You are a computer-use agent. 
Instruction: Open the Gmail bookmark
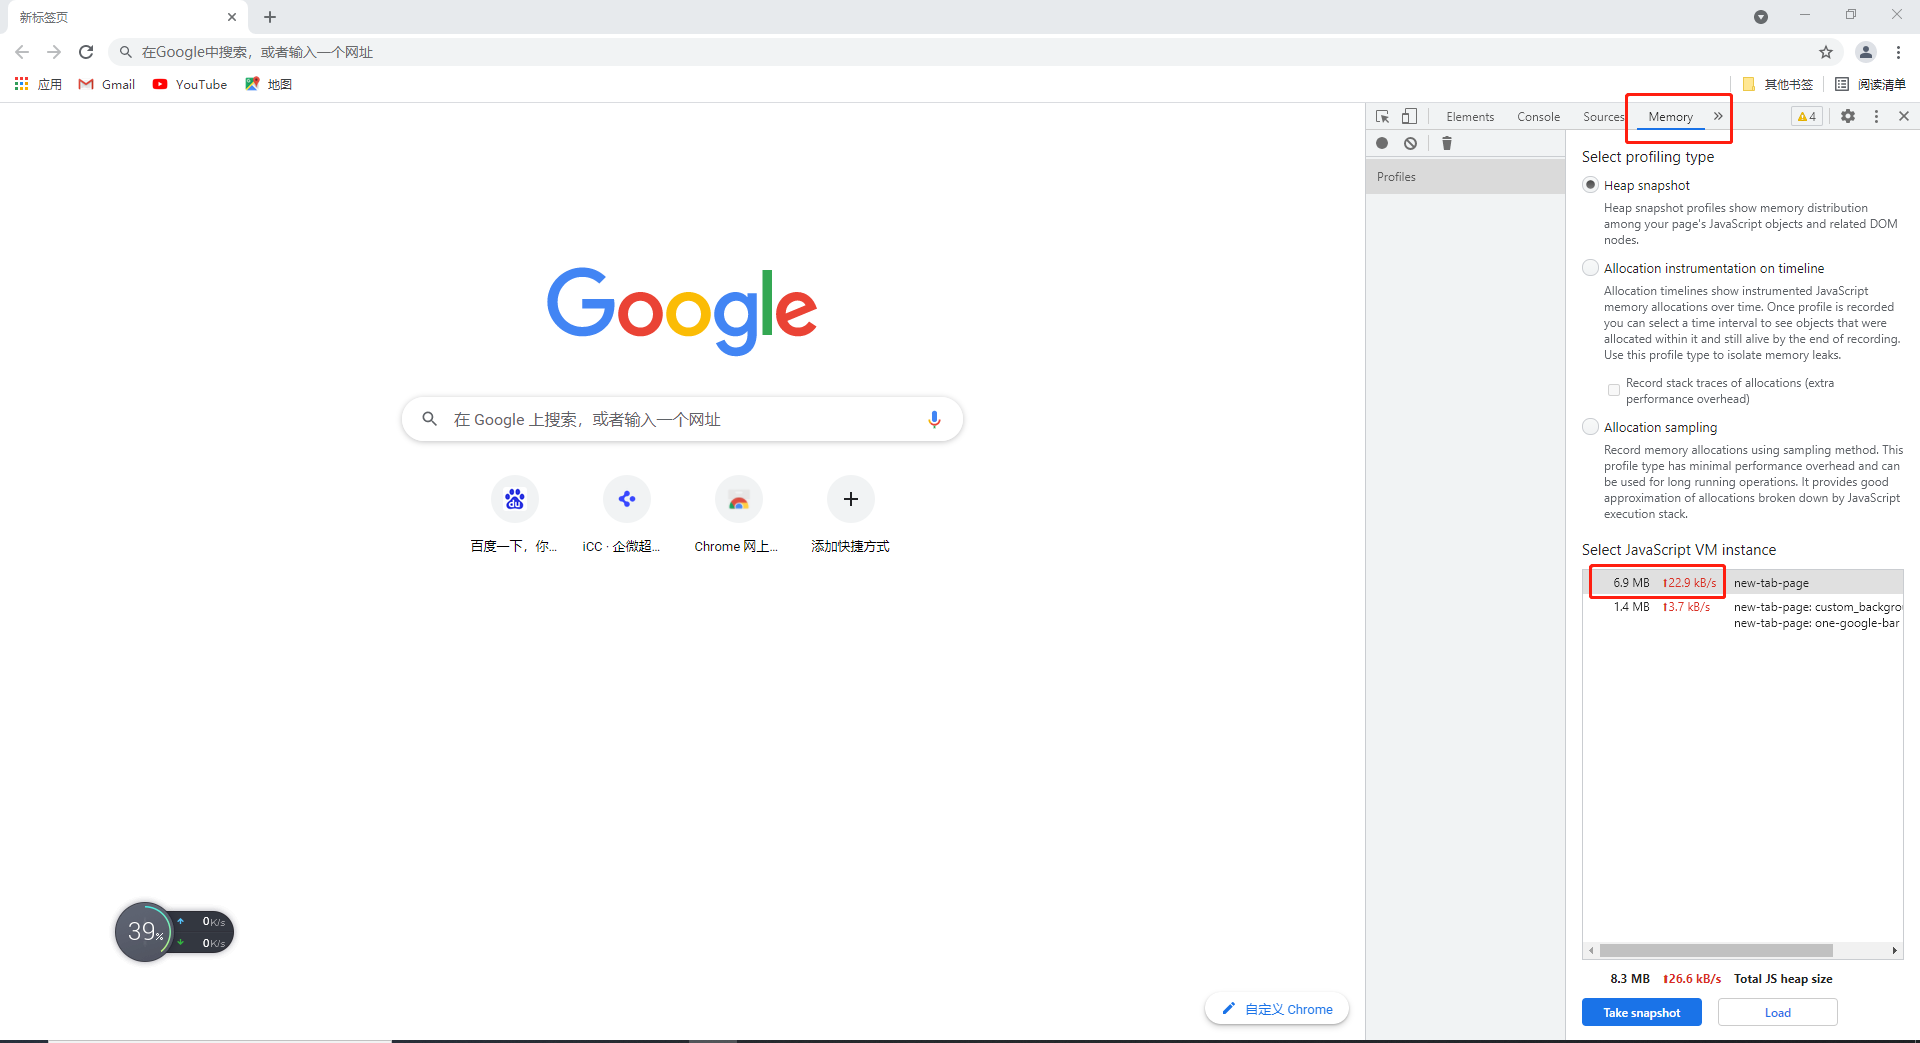(107, 85)
